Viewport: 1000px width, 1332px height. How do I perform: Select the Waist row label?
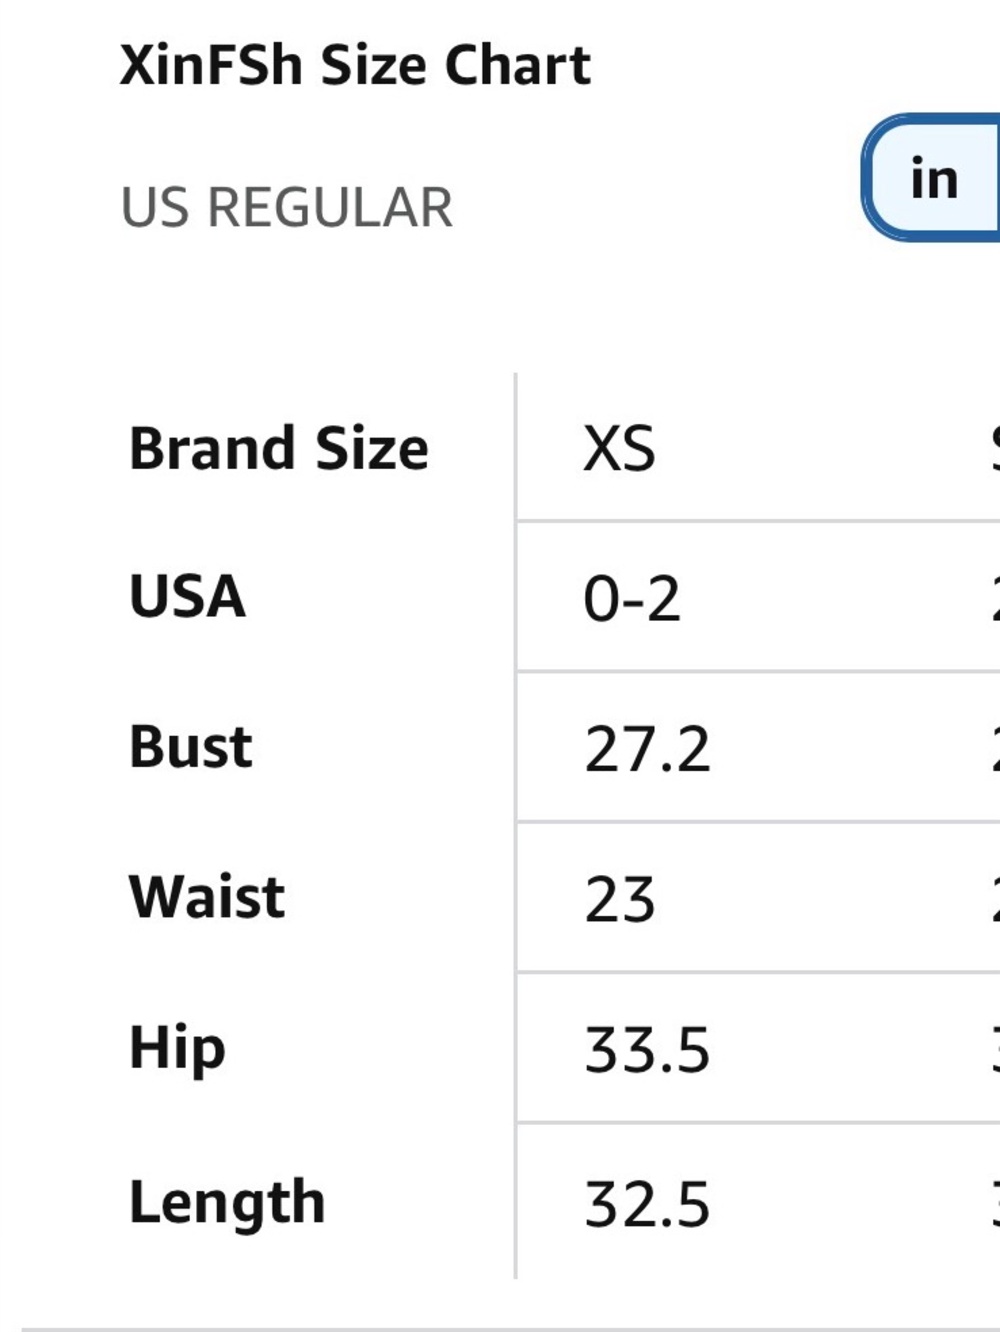(x=207, y=897)
